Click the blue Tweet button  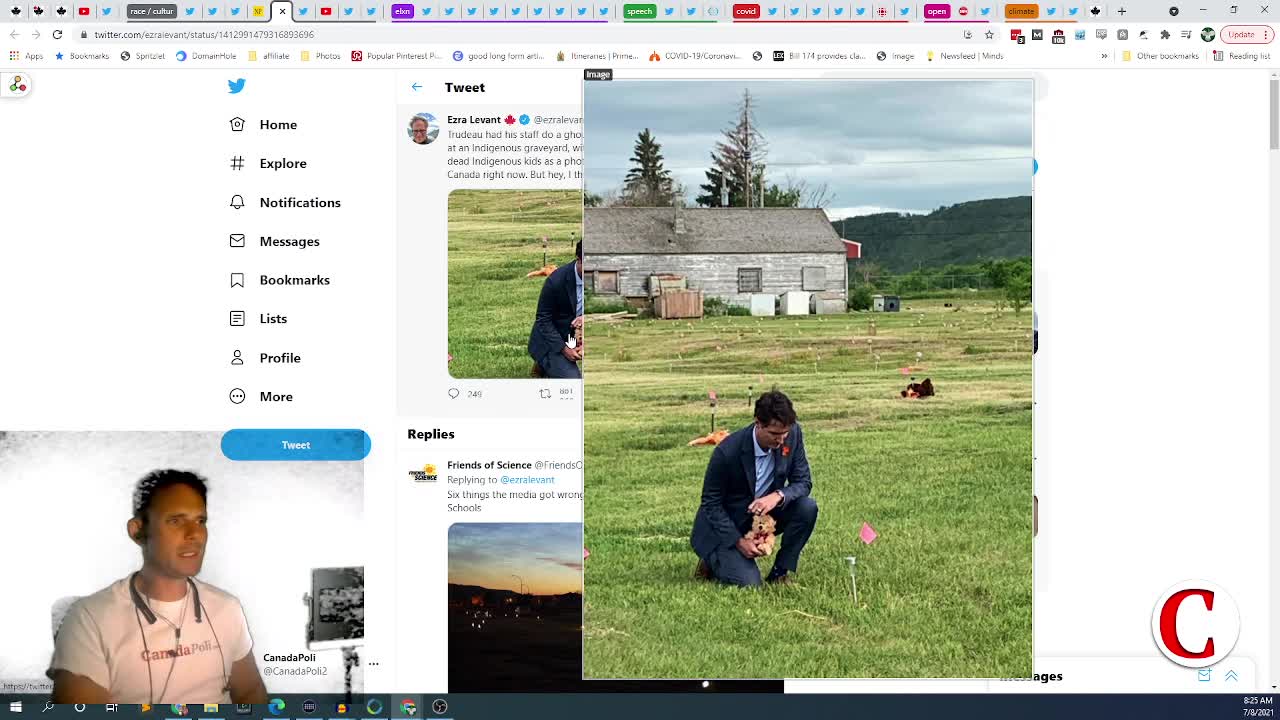tap(295, 445)
